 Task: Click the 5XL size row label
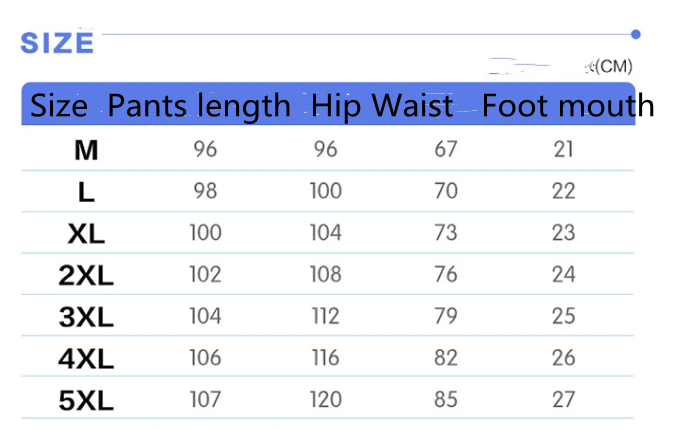tap(87, 400)
